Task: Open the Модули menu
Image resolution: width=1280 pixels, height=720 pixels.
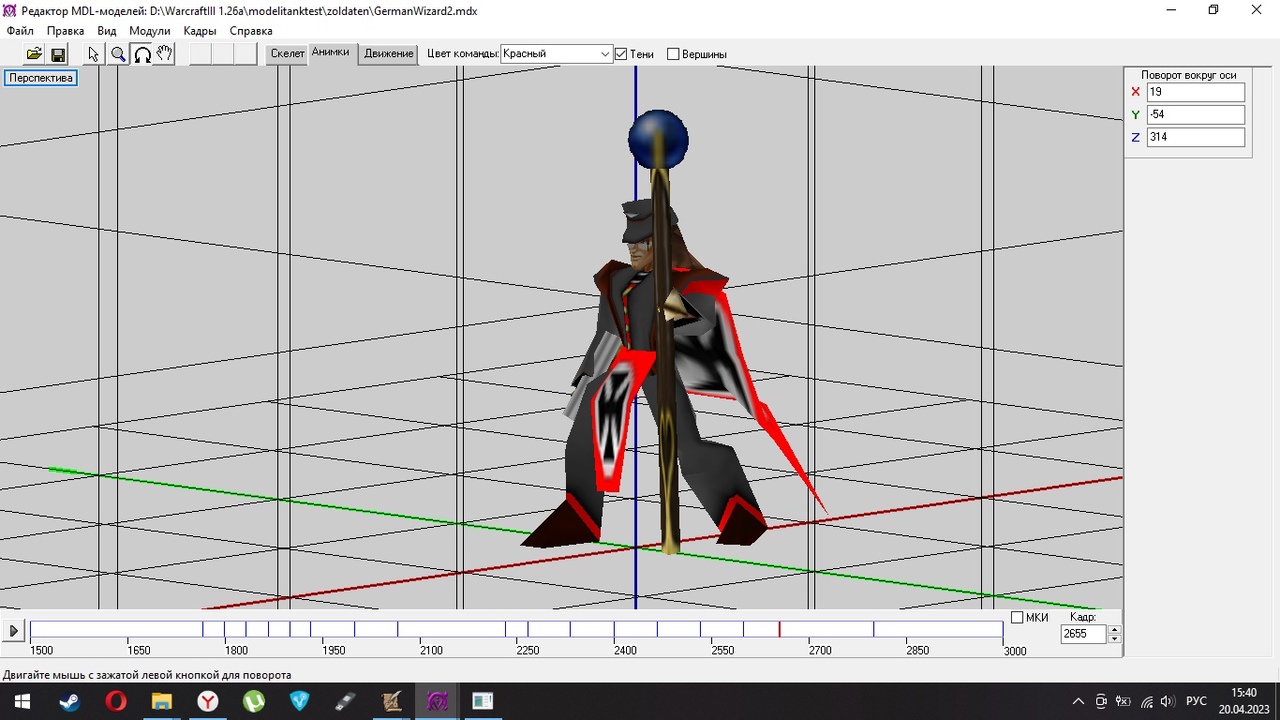Action: pyautogui.click(x=149, y=31)
